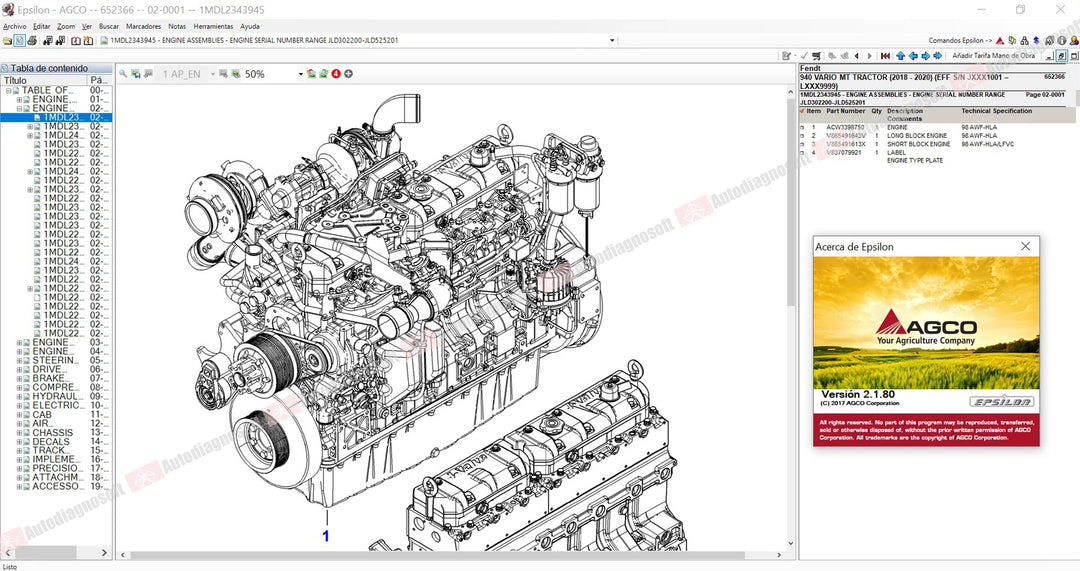Expand the STEERIN tree node
The height and width of the screenshot is (571, 1080).
(x=19, y=360)
